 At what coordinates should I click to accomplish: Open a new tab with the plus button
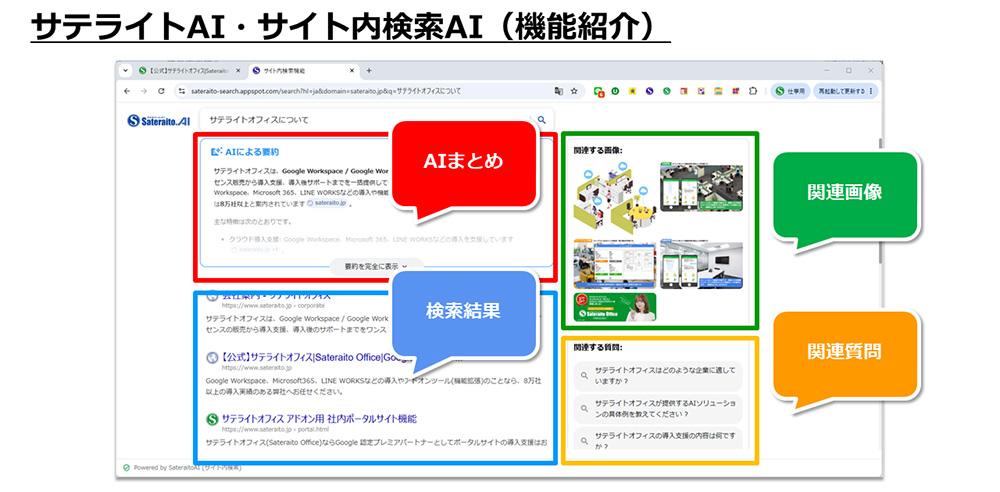pyautogui.click(x=369, y=70)
